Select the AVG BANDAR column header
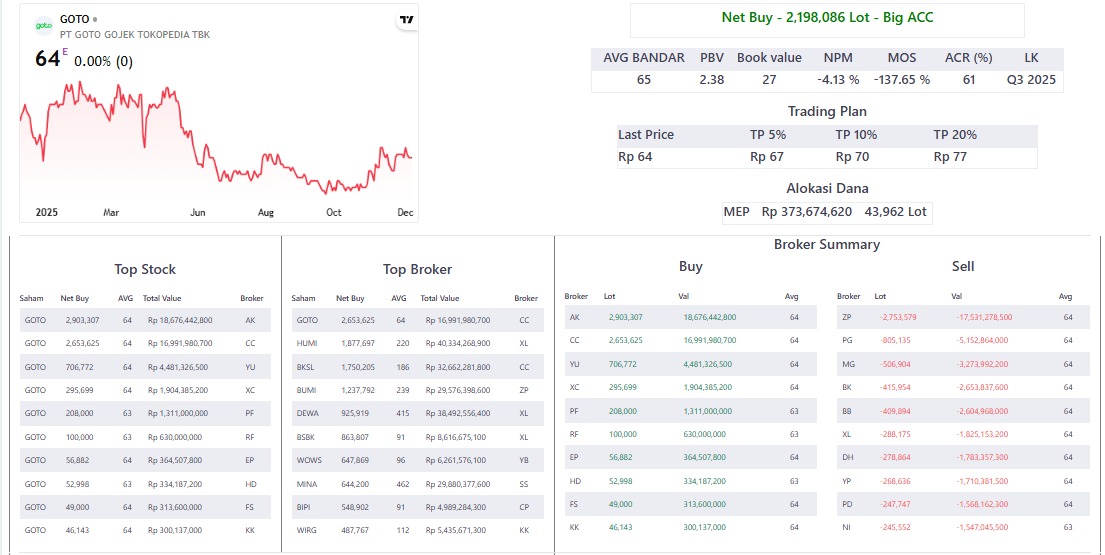Screen dimensions: 1105x555 coord(644,58)
